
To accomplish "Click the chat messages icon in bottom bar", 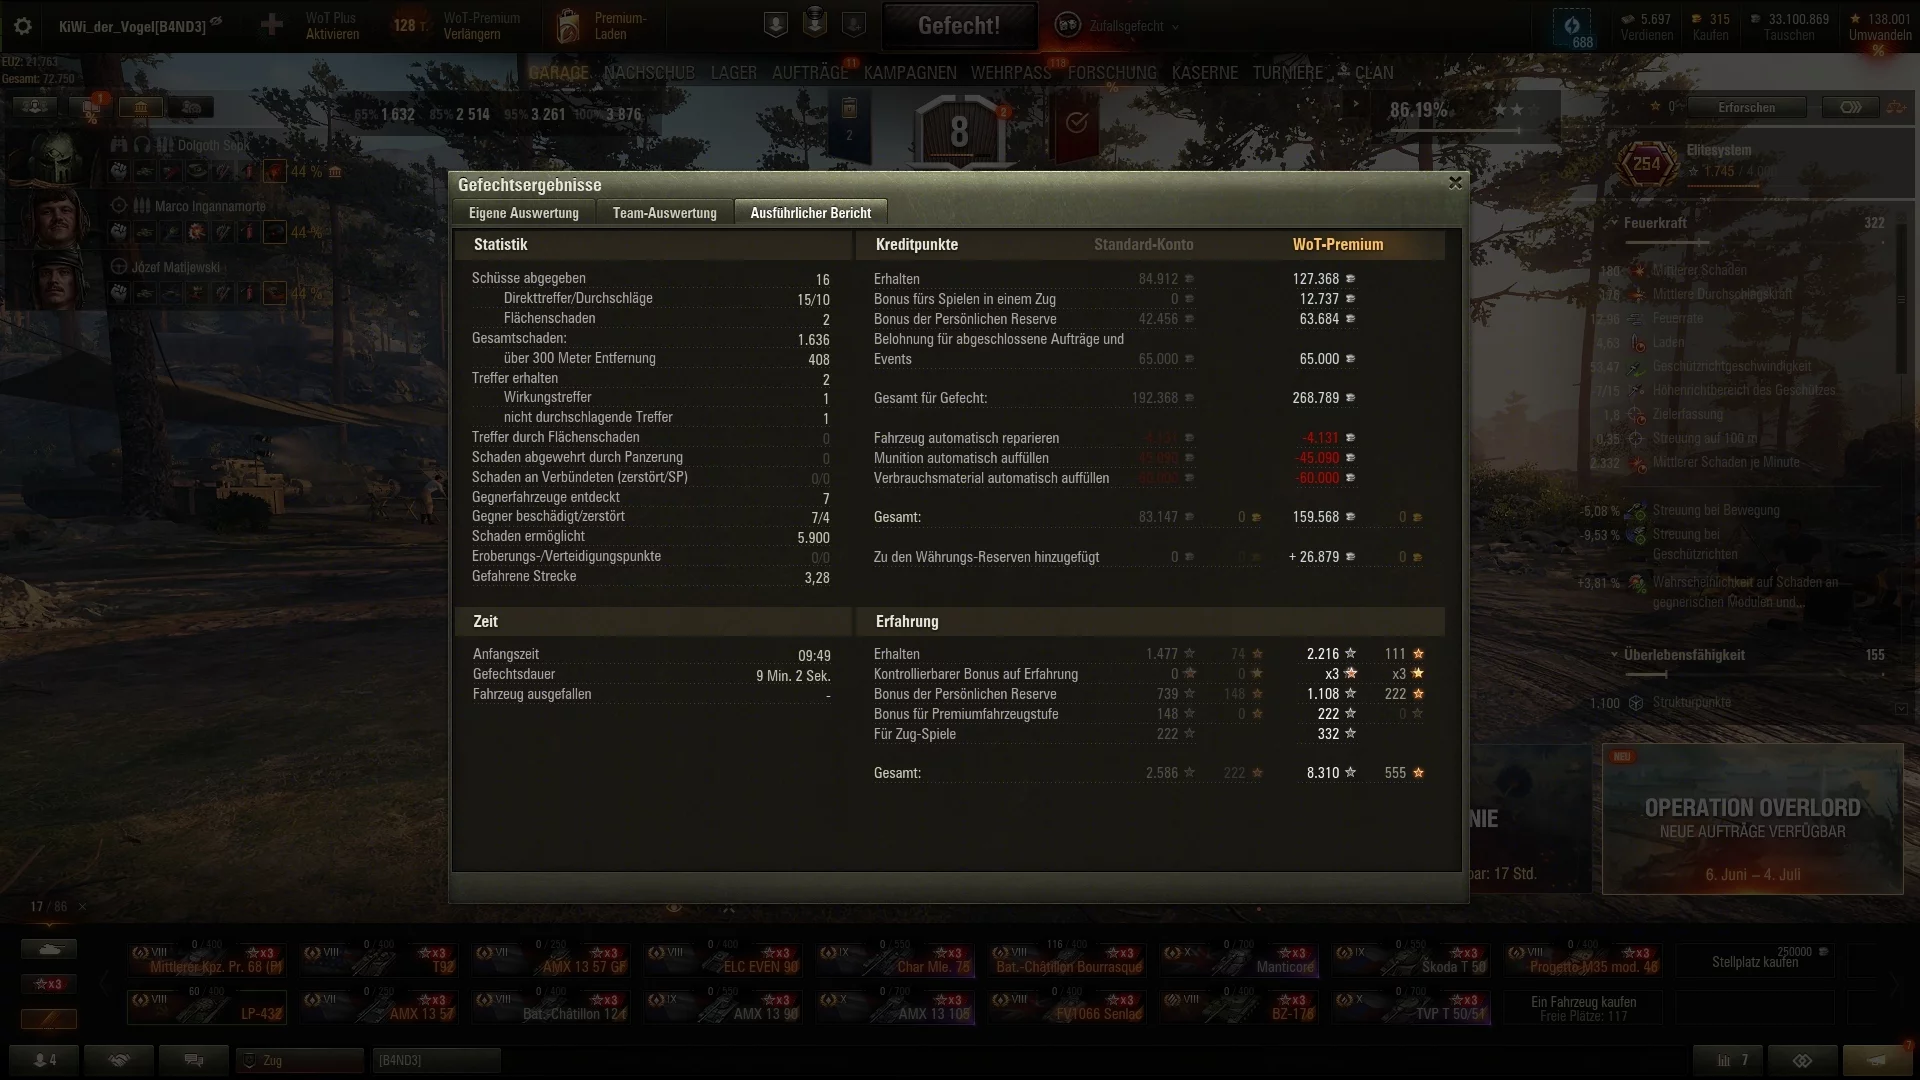I will pyautogui.click(x=195, y=1060).
